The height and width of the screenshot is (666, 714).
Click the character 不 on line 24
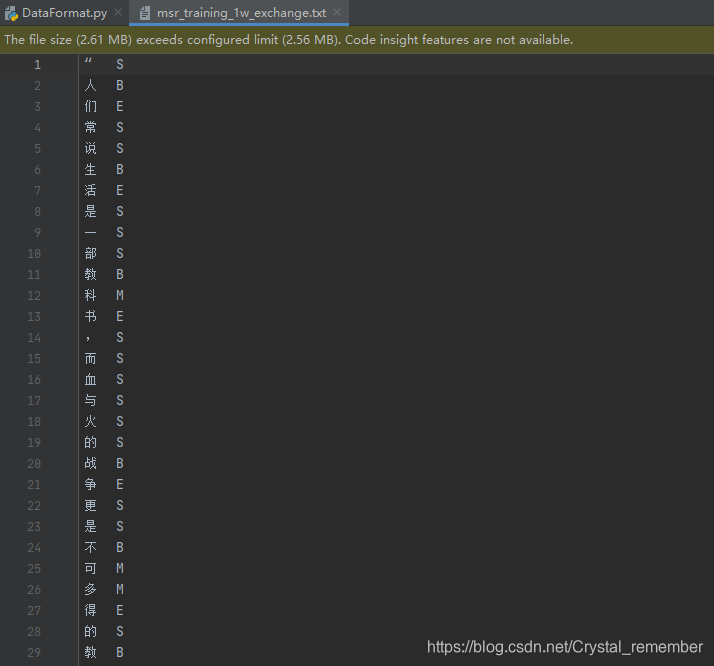click(91, 548)
